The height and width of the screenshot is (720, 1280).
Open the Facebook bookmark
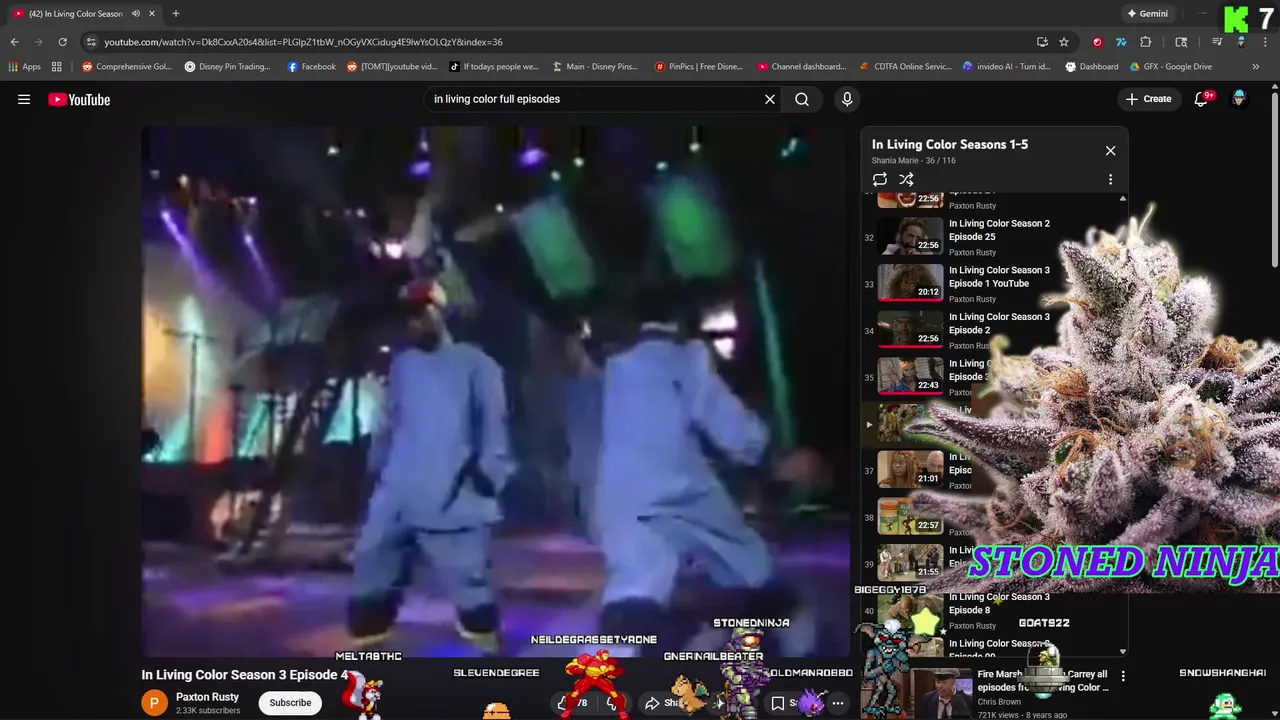coord(311,67)
